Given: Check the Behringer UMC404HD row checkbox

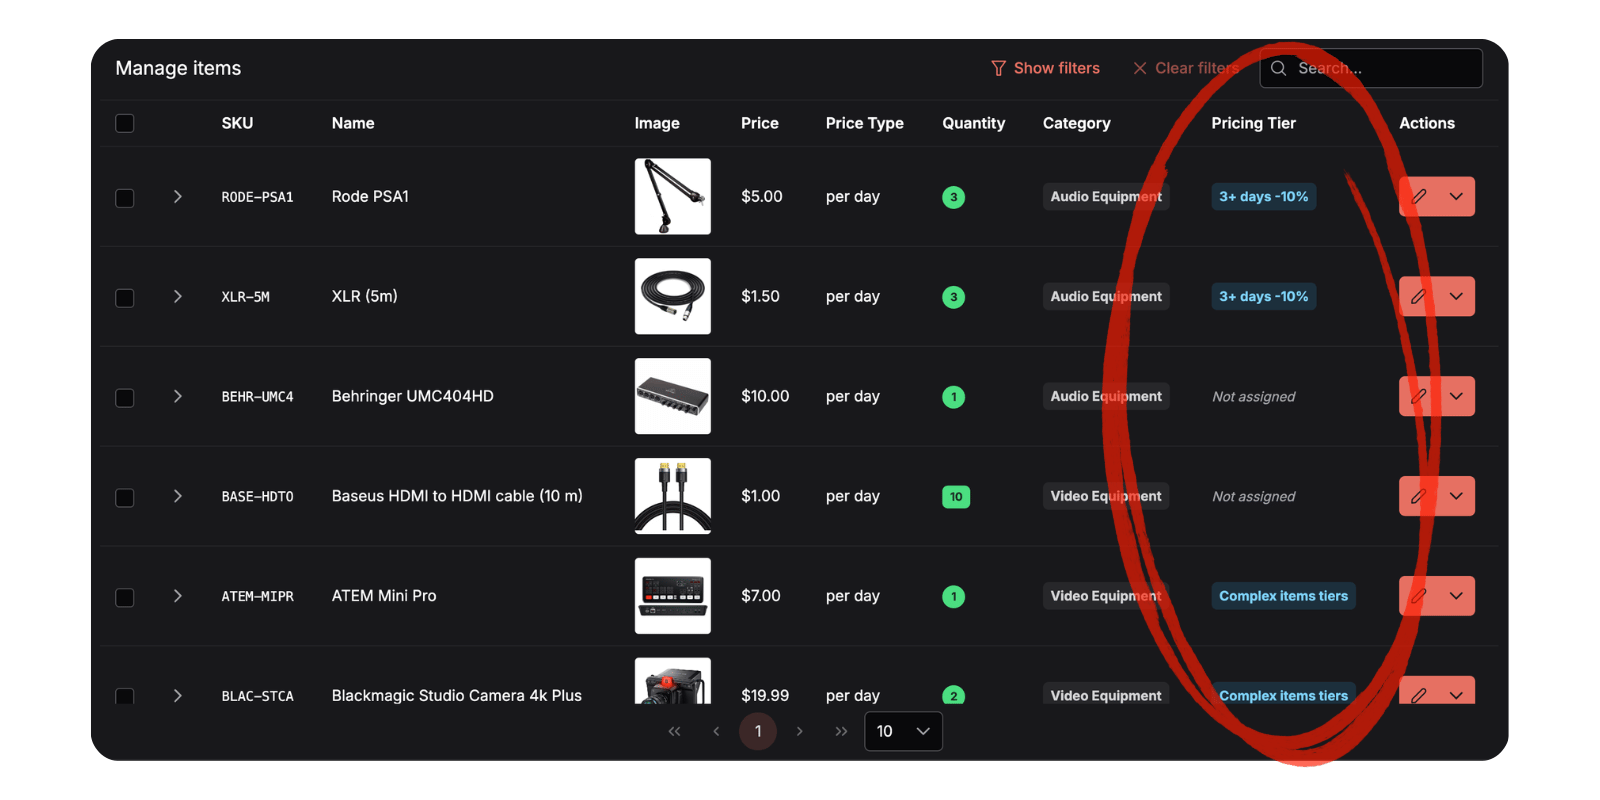Looking at the screenshot, I should [x=125, y=398].
